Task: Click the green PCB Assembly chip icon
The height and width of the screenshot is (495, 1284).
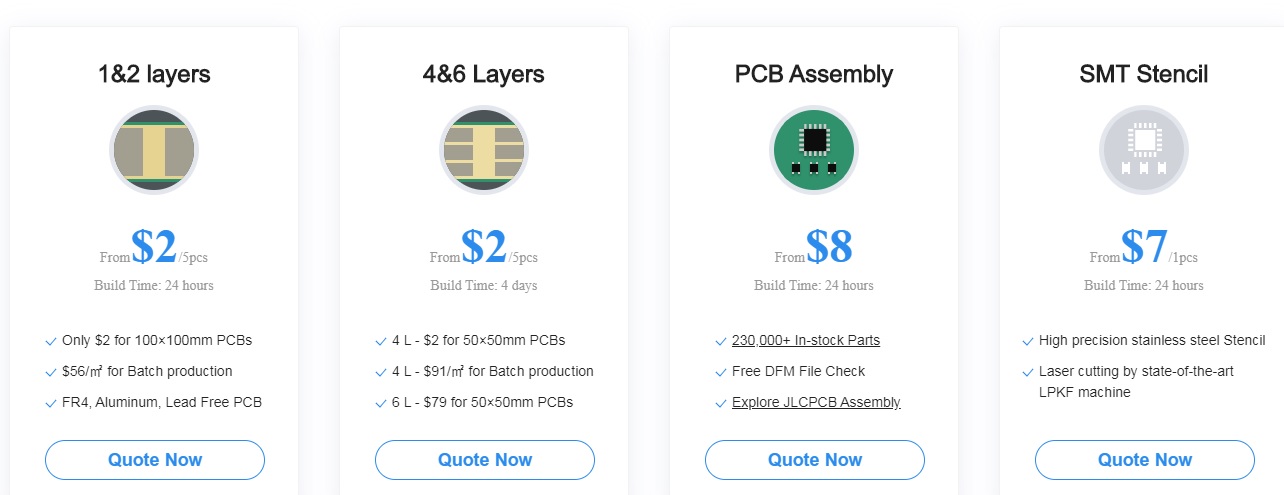Action: tap(814, 150)
